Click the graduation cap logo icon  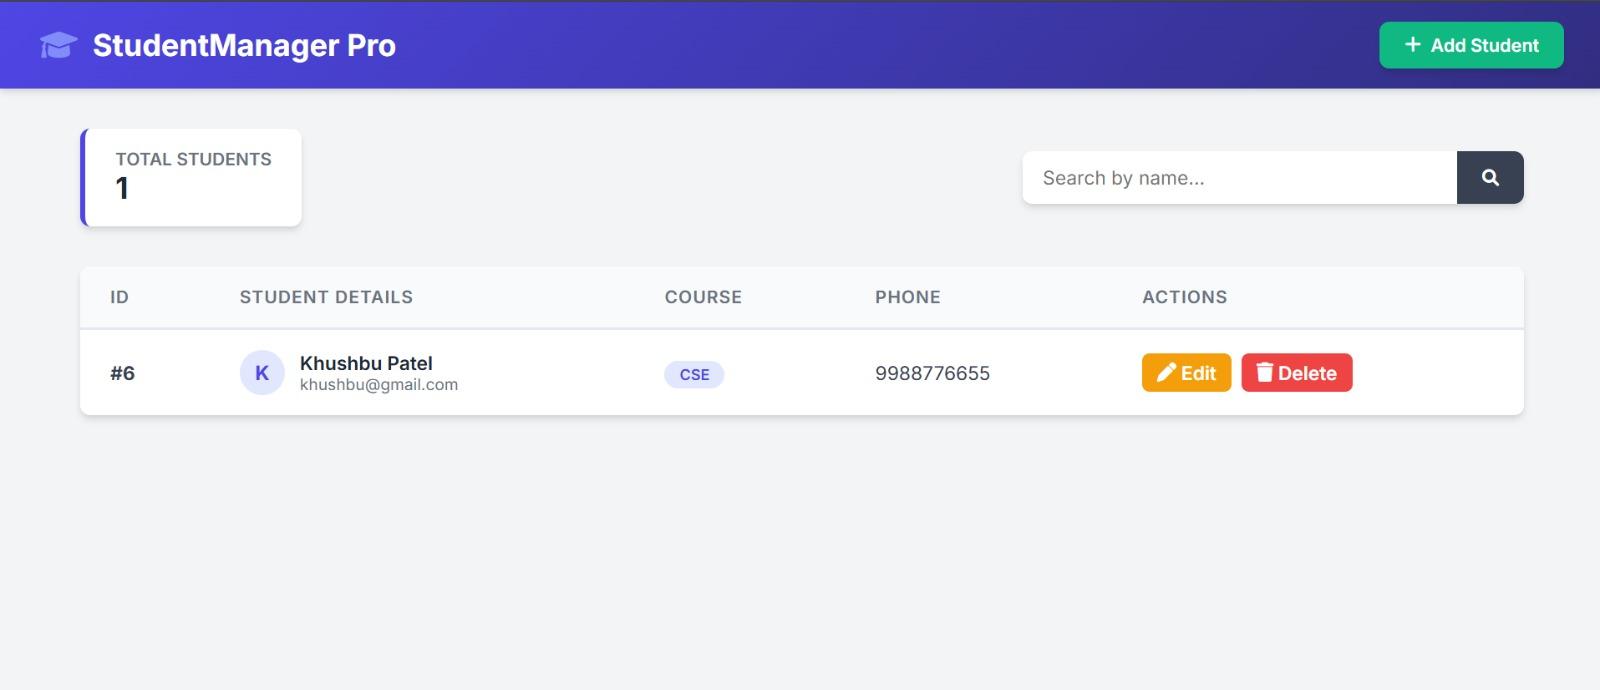point(58,45)
